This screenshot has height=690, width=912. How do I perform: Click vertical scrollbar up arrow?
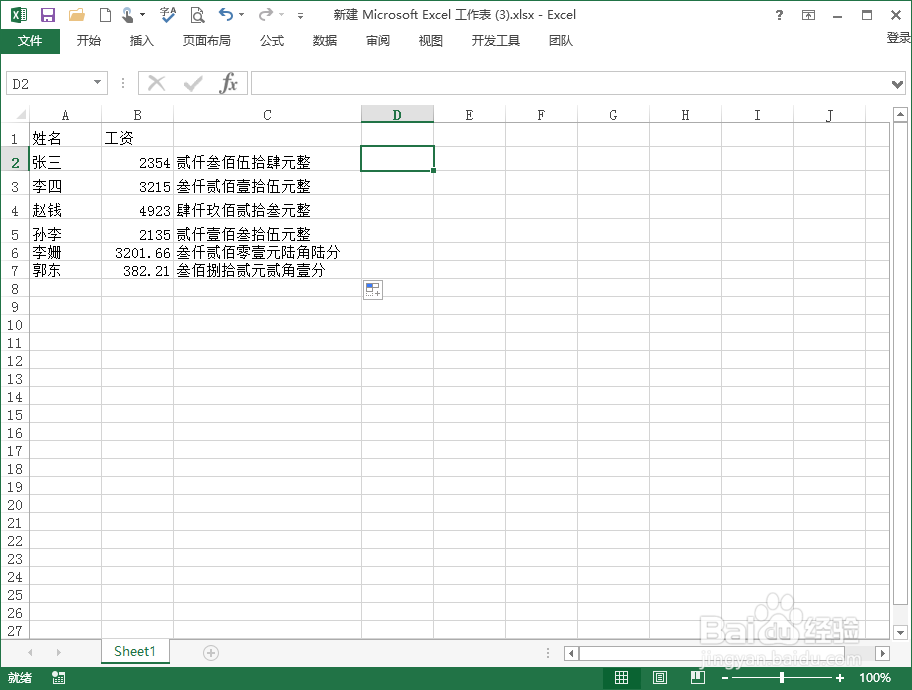[900, 115]
